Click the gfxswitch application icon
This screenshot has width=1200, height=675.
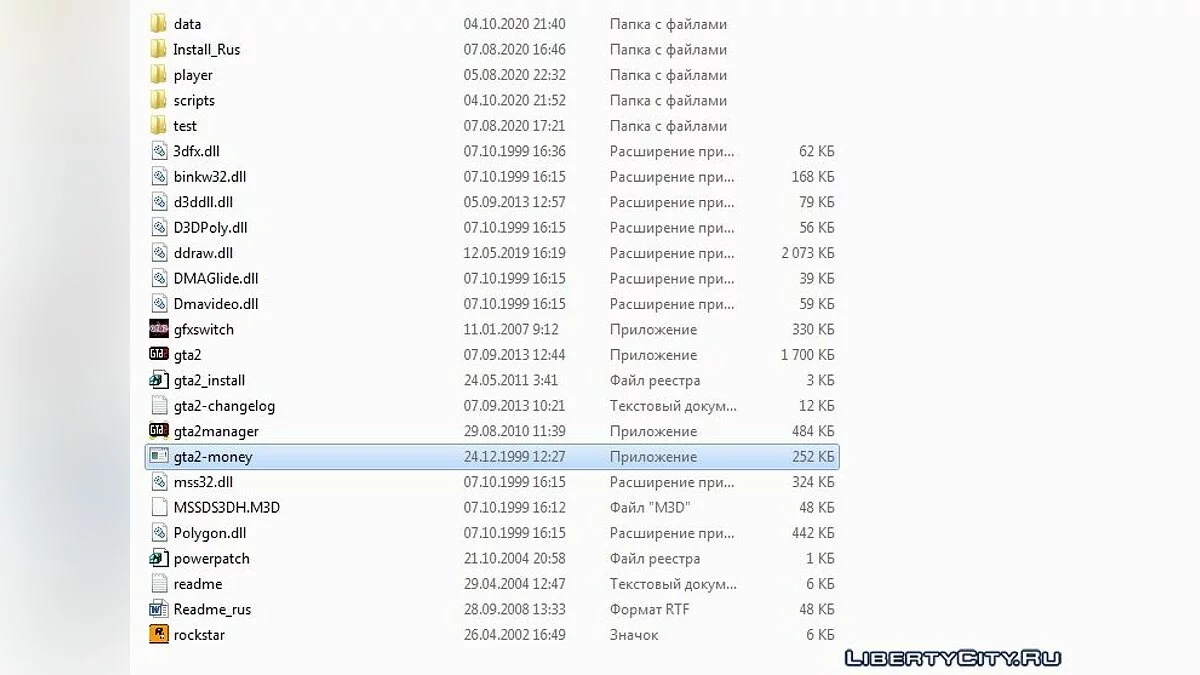pos(158,329)
